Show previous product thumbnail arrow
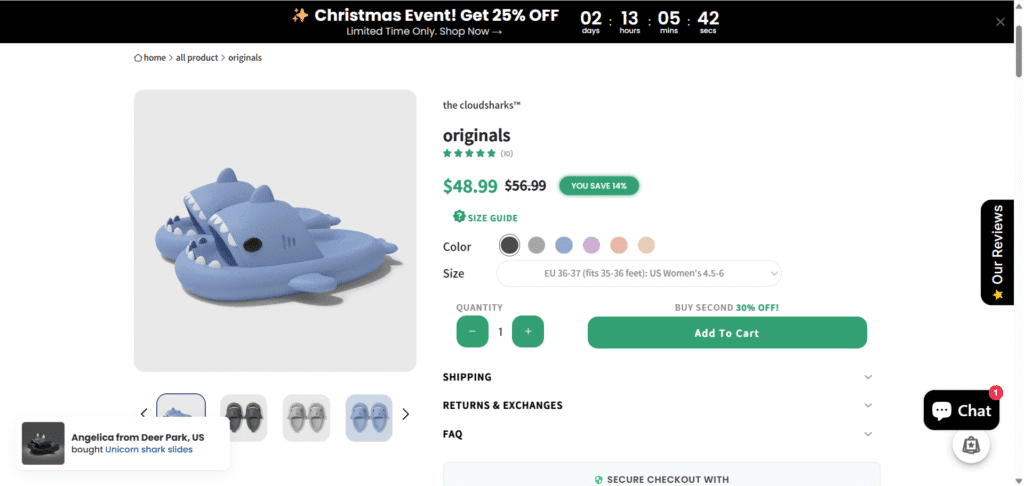Screen dimensions: 1024x486 pyautogui.click(x=144, y=414)
